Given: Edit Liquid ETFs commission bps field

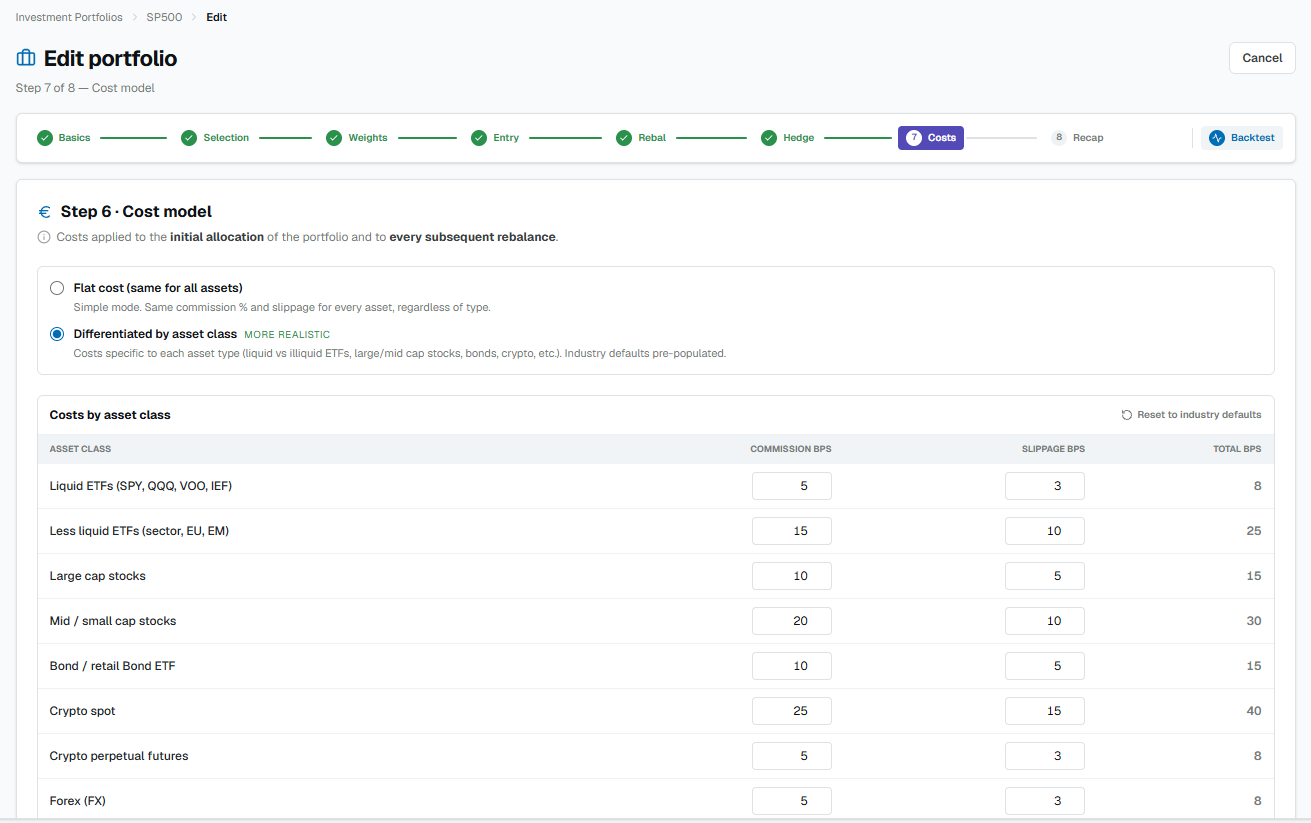Looking at the screenshot, I should pyautogui.click(x=792, y=486).
